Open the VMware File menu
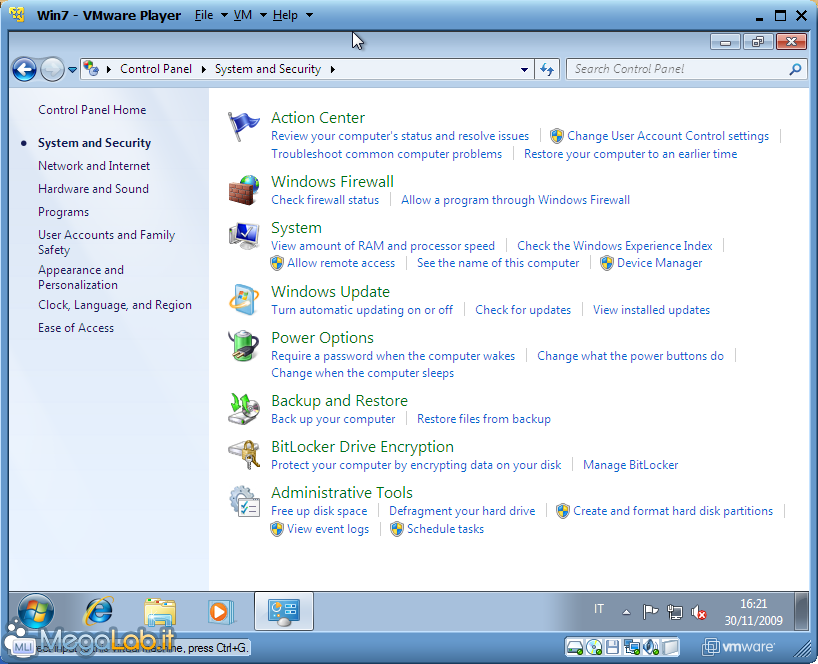Viewport: 818px width, 664px height. 203,15
